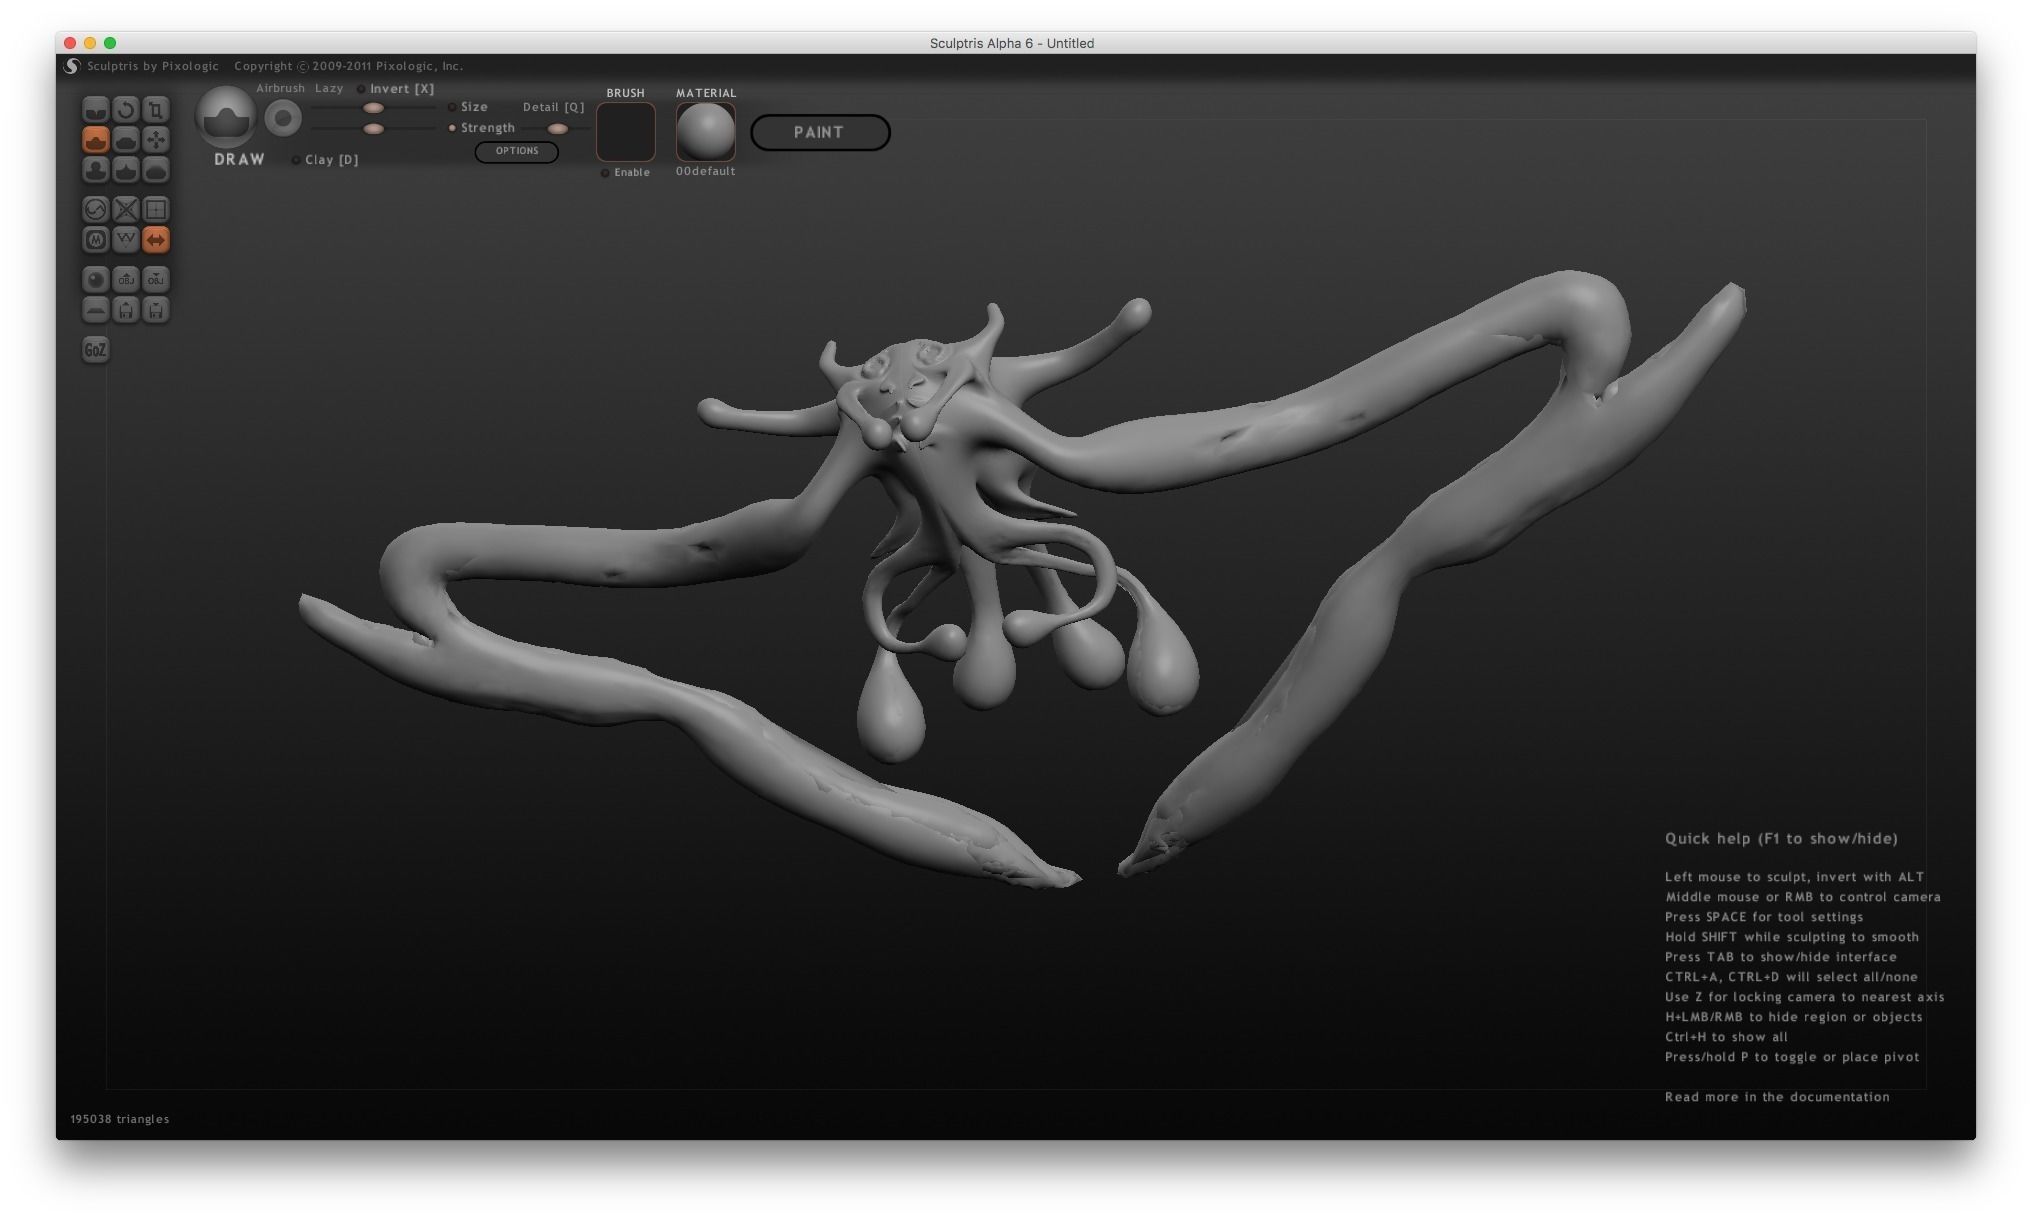This screenshot has height=1220, width=2032.
Task: Open the MATERIAL sphere picker
Action: (706, 131)
